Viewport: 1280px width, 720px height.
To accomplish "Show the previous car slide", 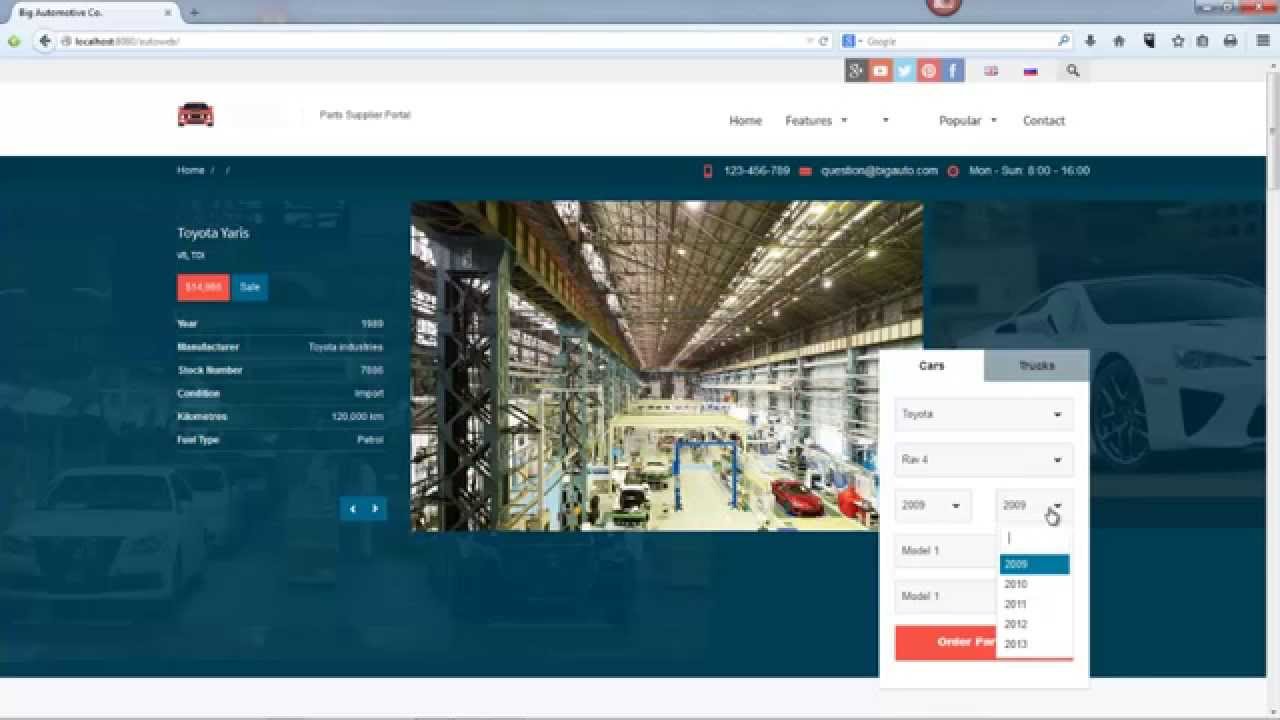I will 352,509.
